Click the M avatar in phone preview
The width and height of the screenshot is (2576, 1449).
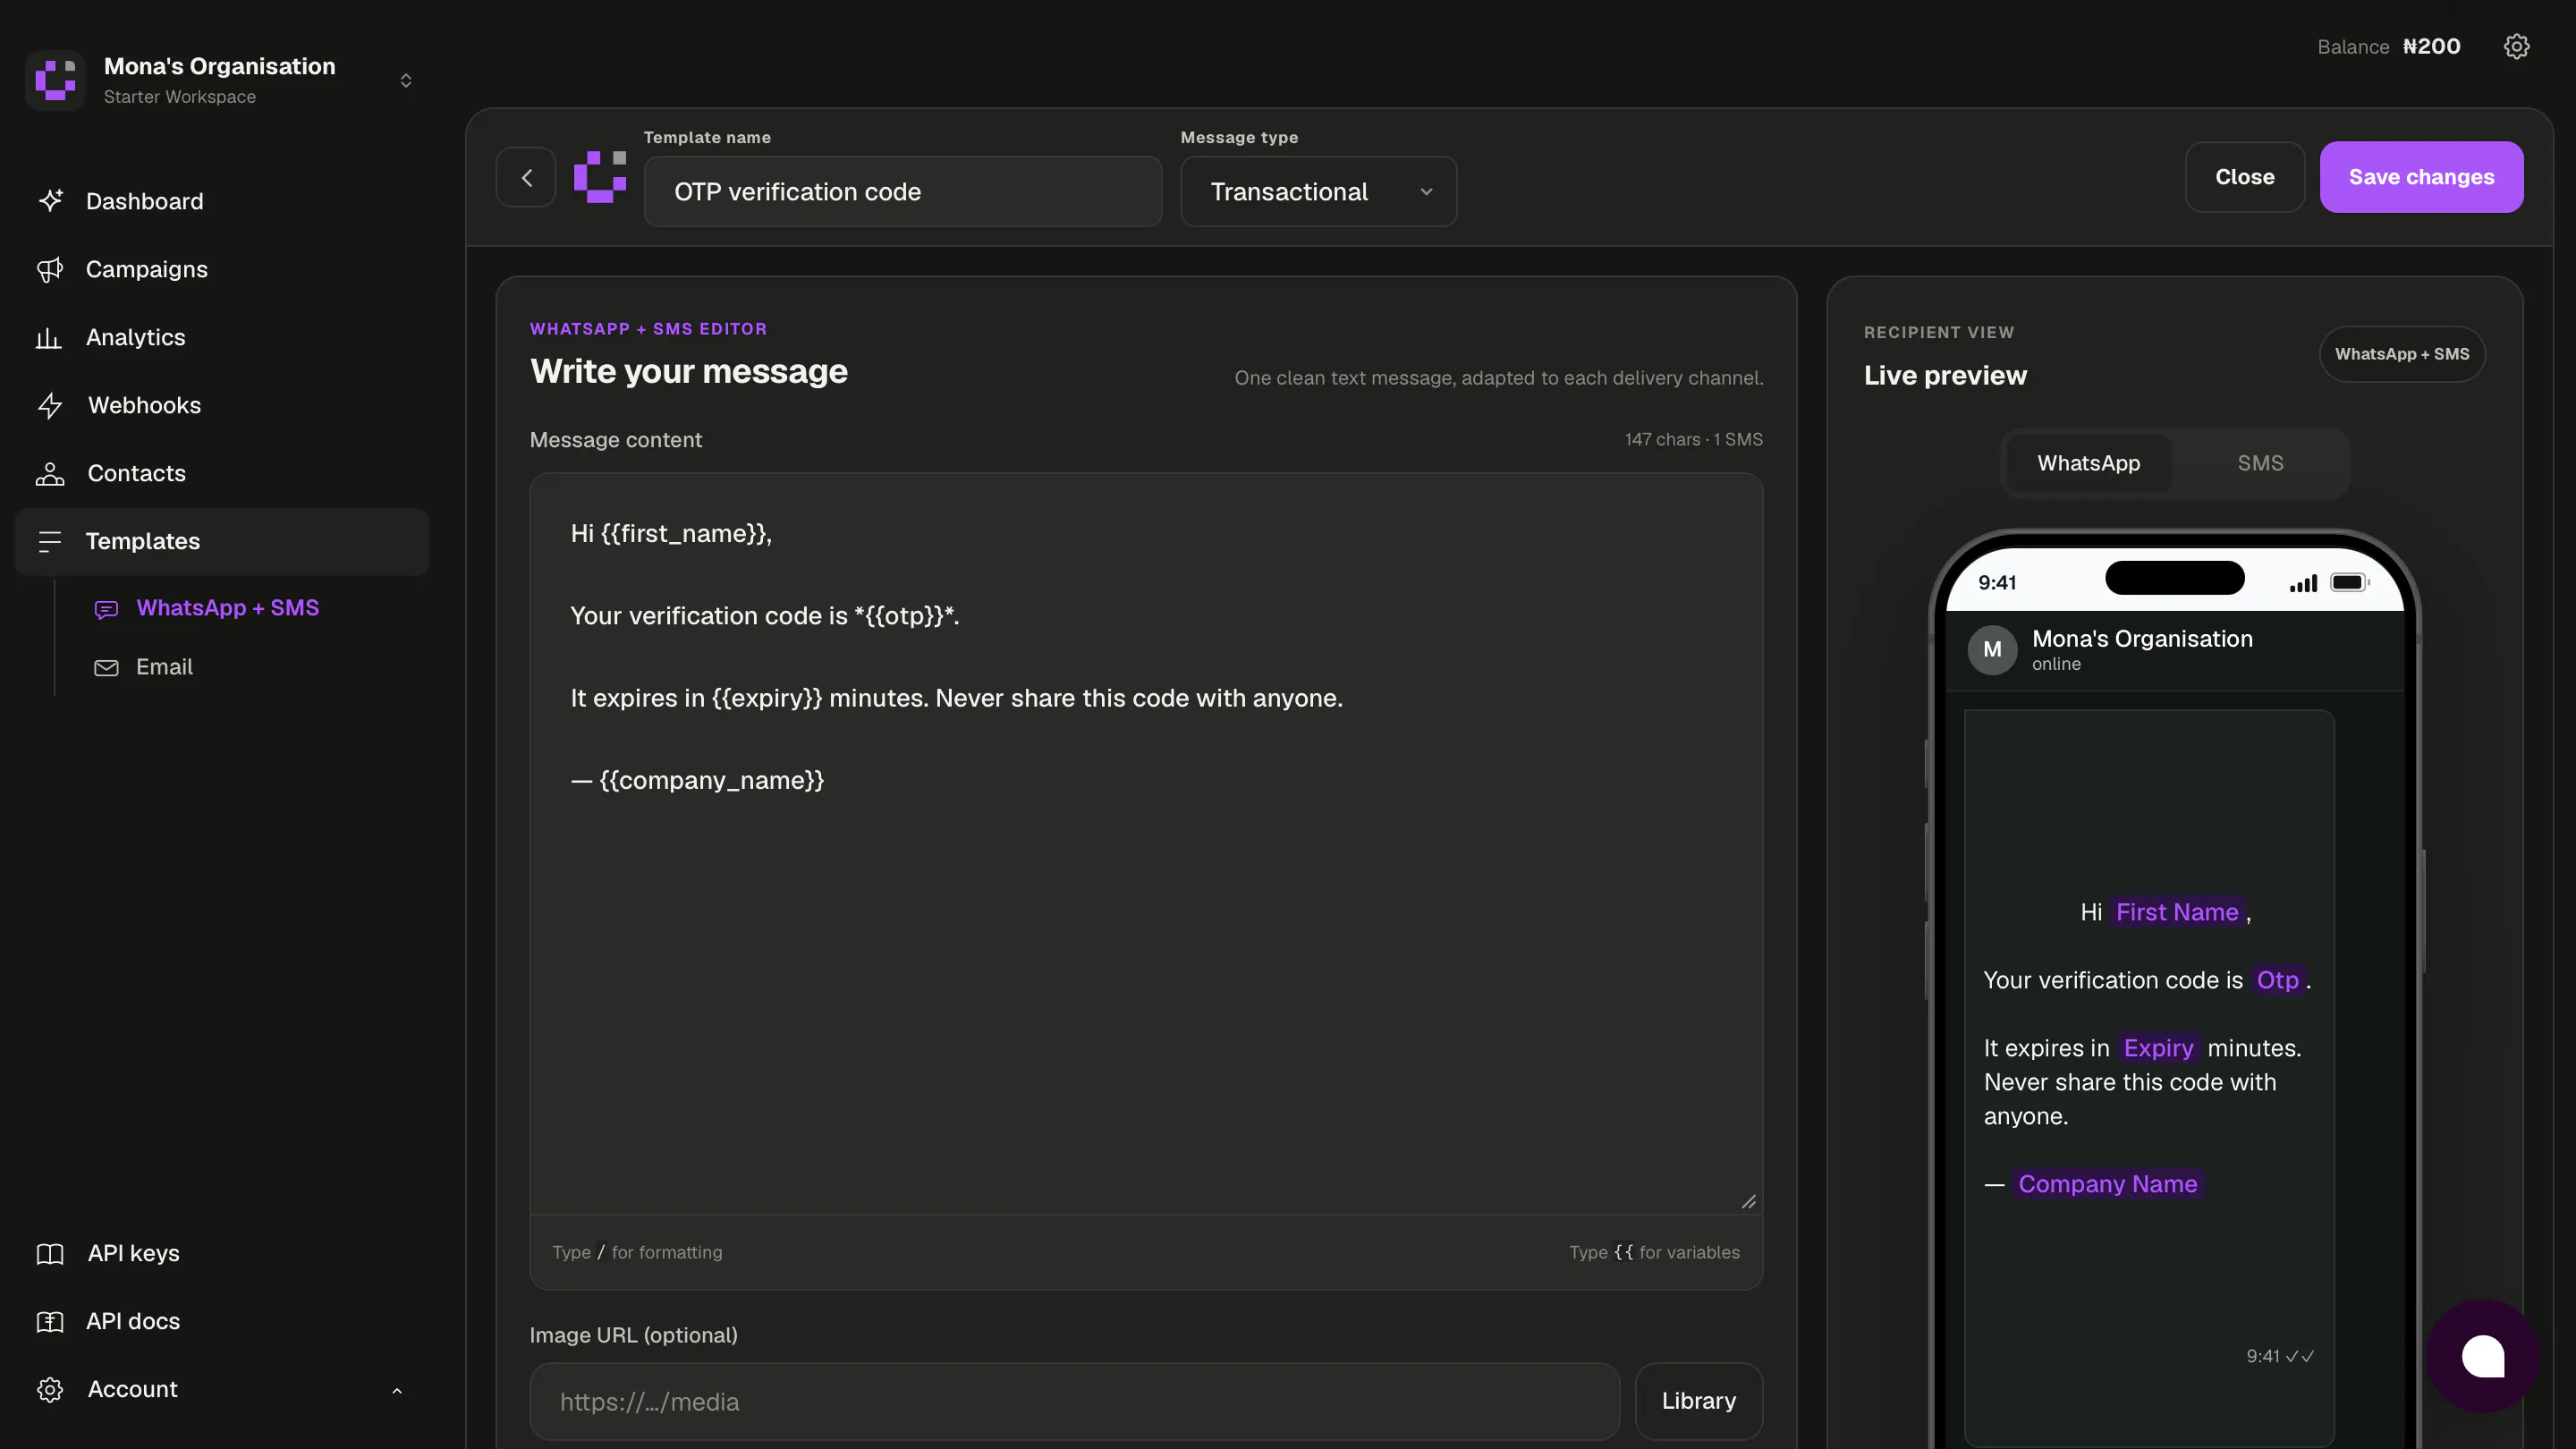pos(1992,650)
